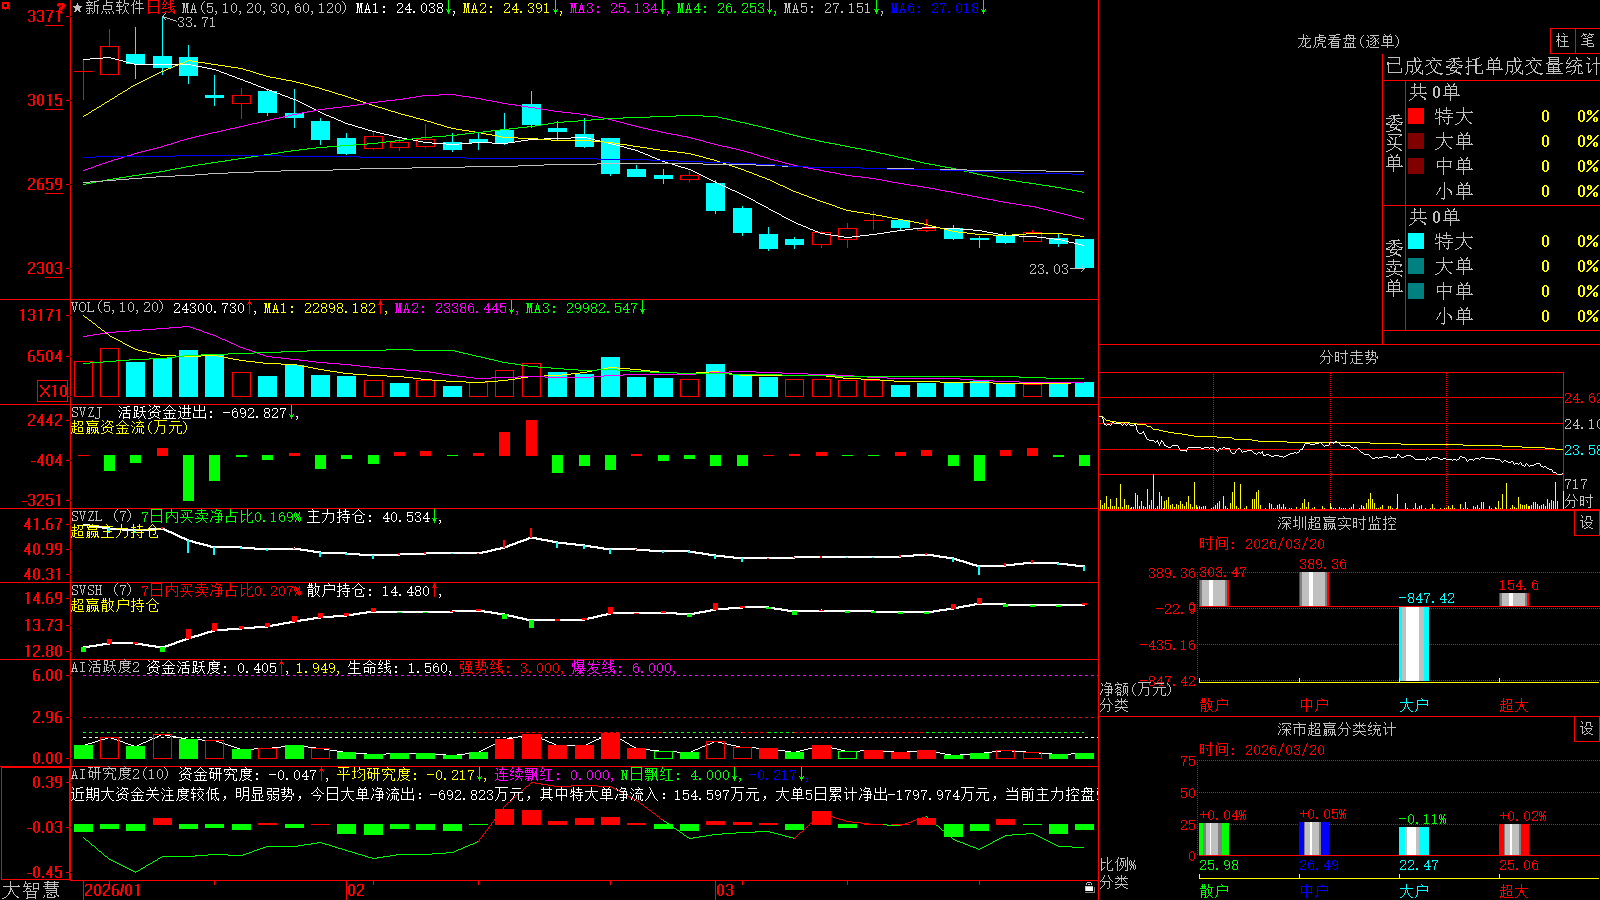Toggle the 柱 bar display mode
Image resolution: width=1600 pixels, height=900 pixels.
point(1562,40)
